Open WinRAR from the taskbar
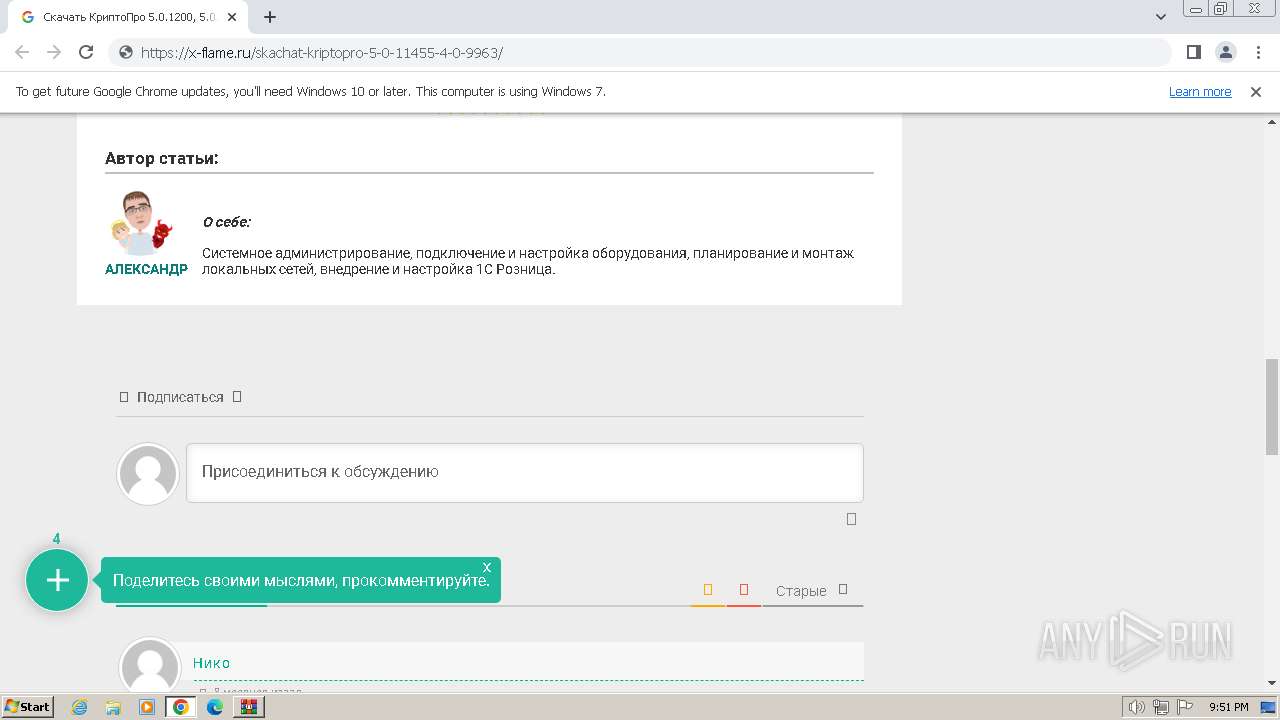 click(x=248, y=707)
